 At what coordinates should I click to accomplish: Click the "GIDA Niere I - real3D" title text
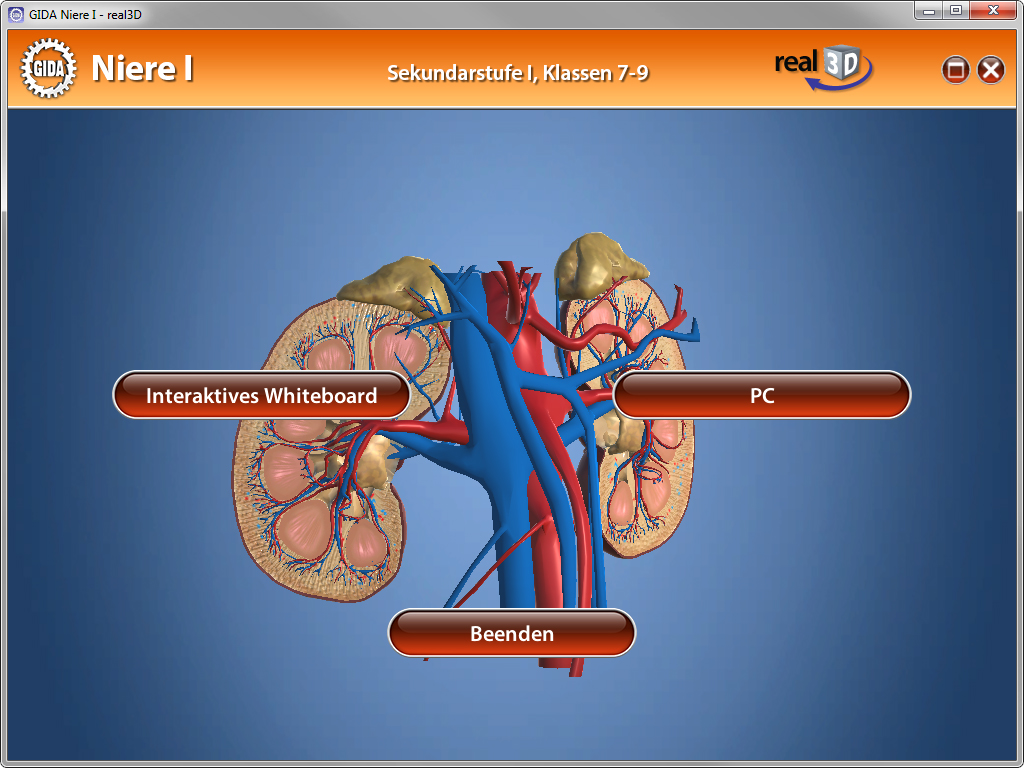click(x=85, y=14)
